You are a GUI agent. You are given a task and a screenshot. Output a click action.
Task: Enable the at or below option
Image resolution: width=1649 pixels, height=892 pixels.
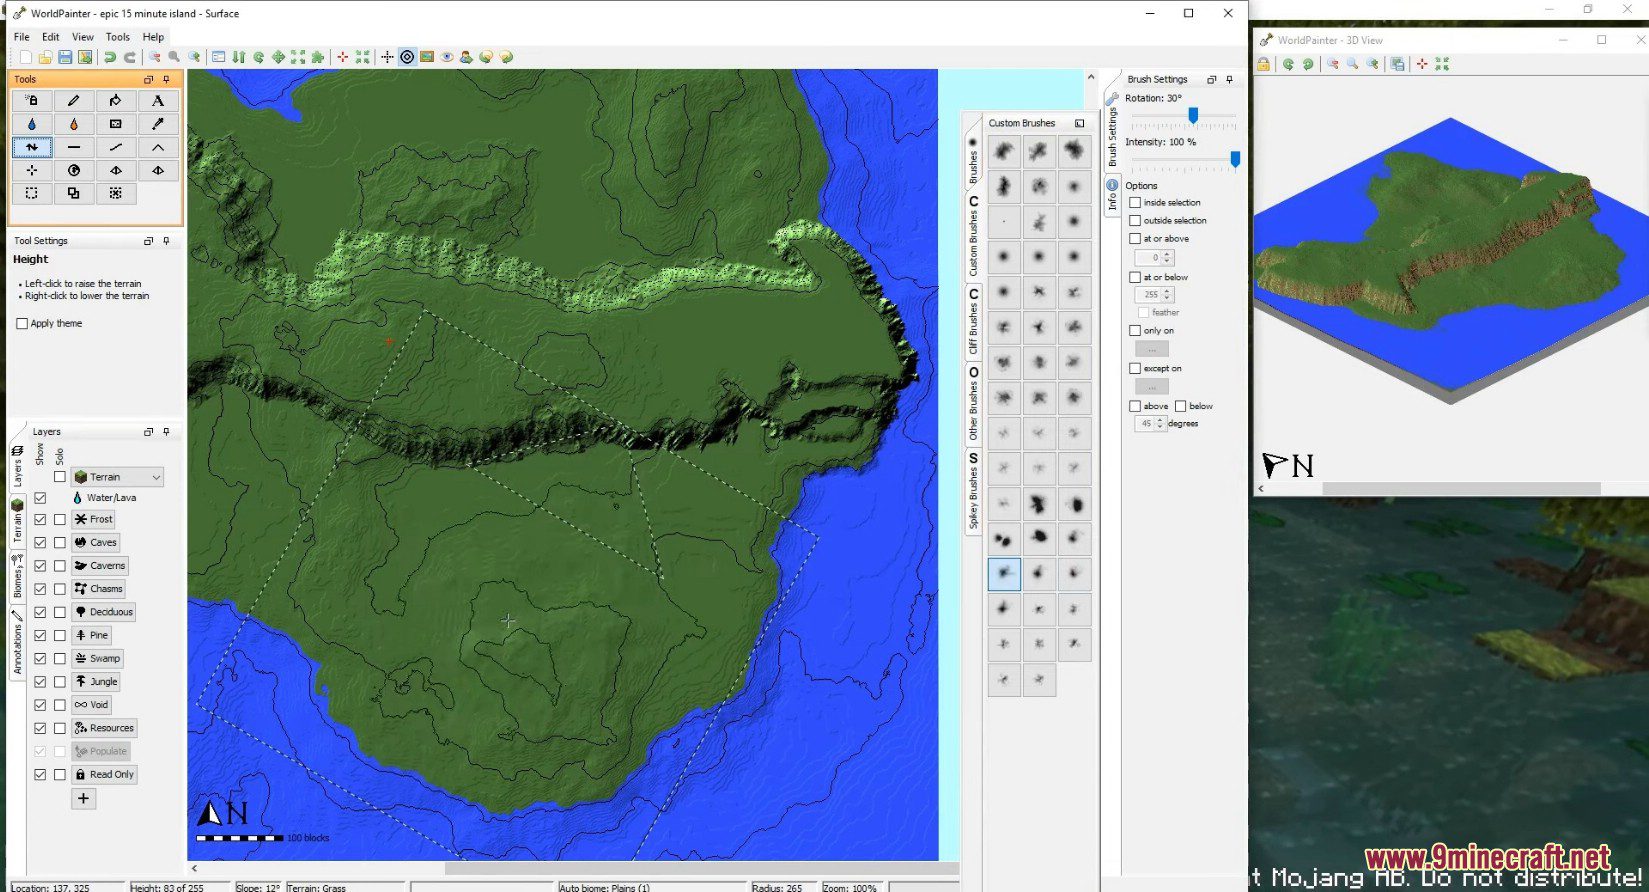point(1135,277)
